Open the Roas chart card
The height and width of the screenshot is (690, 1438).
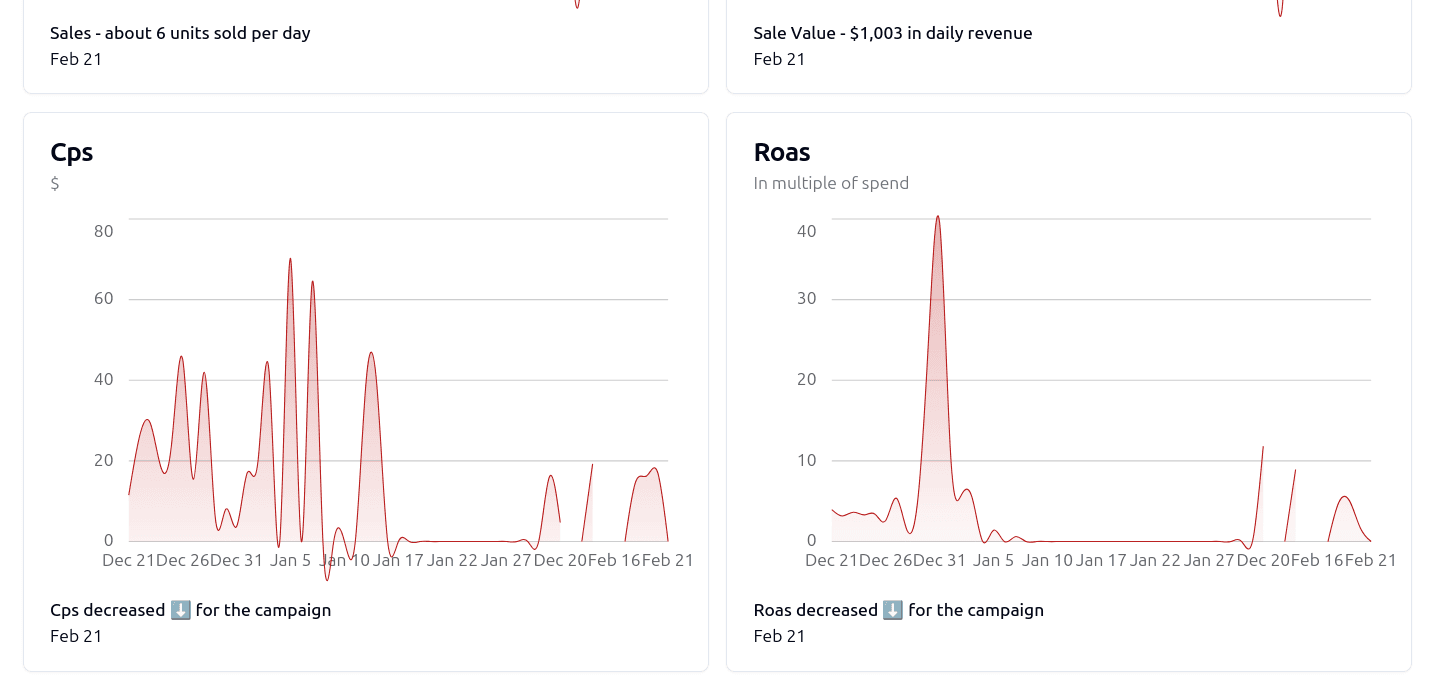tap(1069, 390)
